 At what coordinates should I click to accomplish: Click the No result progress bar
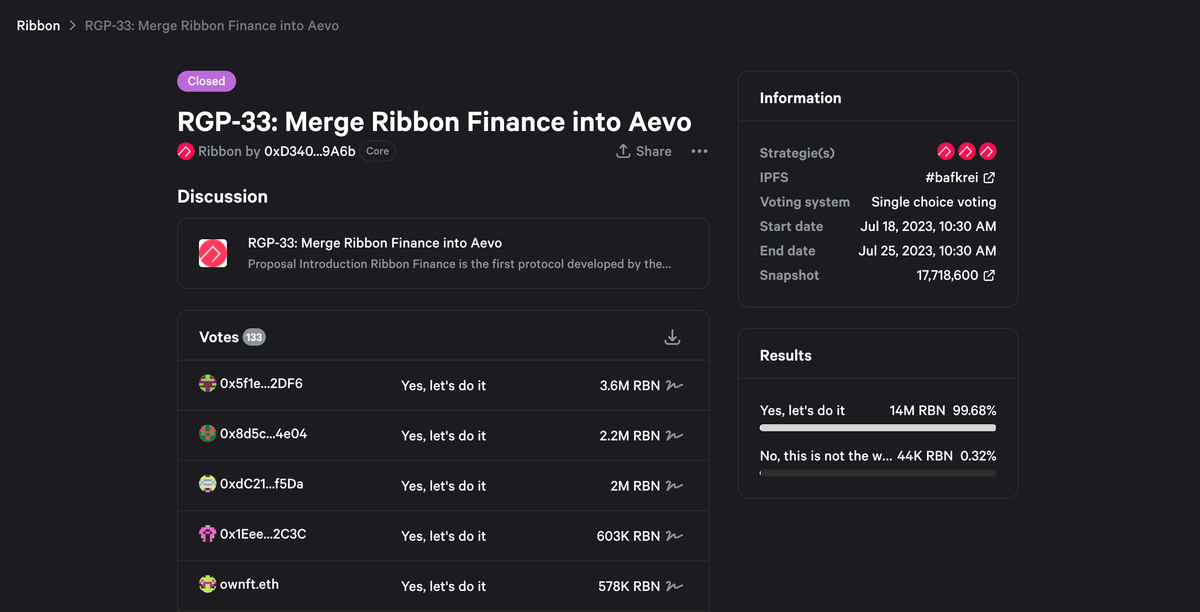pyautogui.click(x=878, y=473)
